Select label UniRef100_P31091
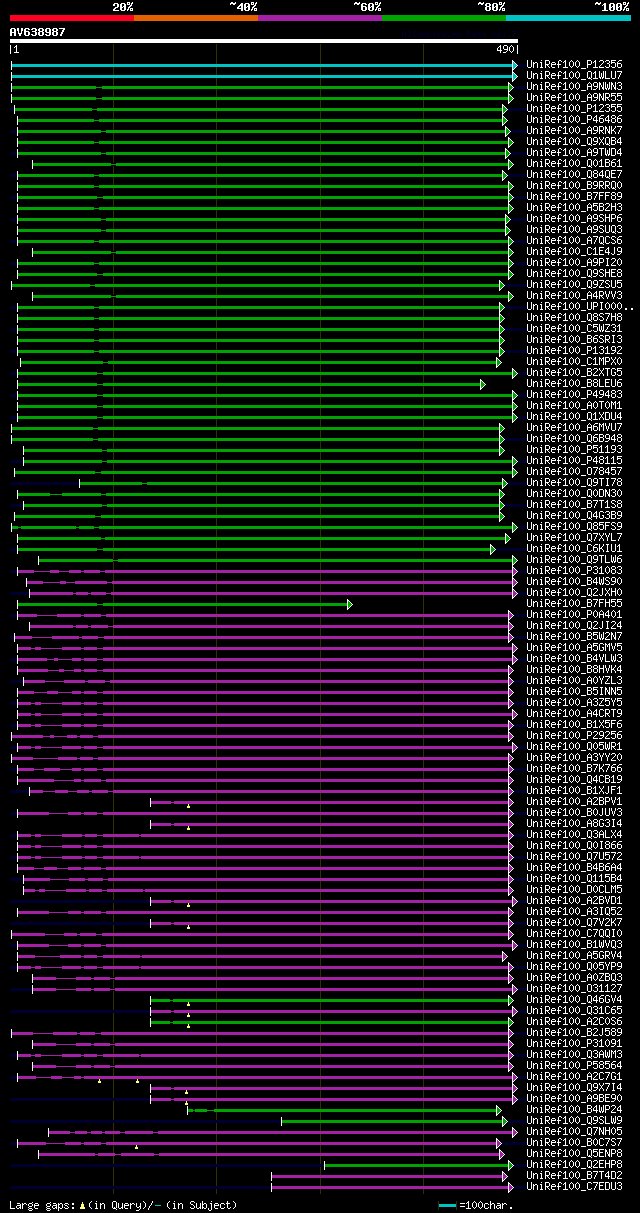 tap(574, 1043)
